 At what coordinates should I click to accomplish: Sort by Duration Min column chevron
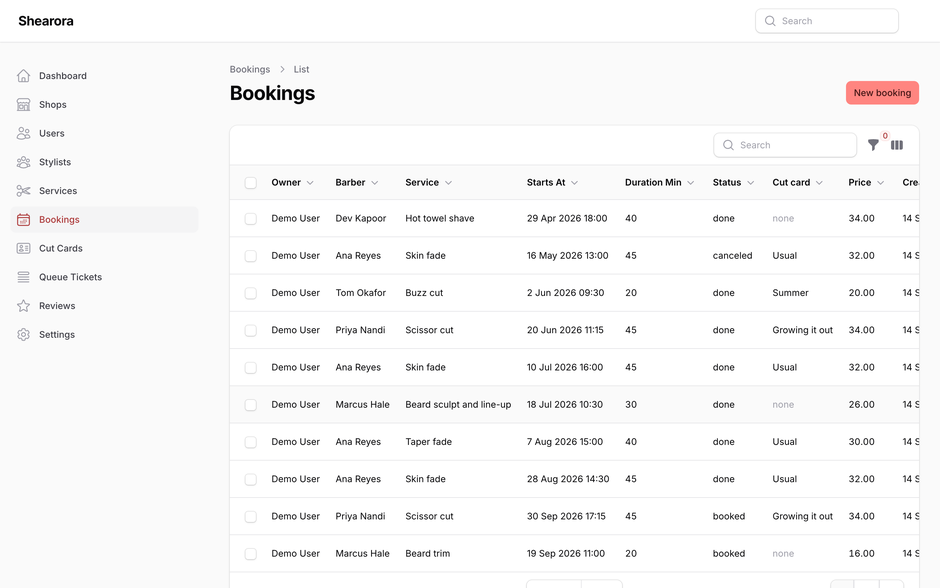pyautogui.click(x=691, y=183)
